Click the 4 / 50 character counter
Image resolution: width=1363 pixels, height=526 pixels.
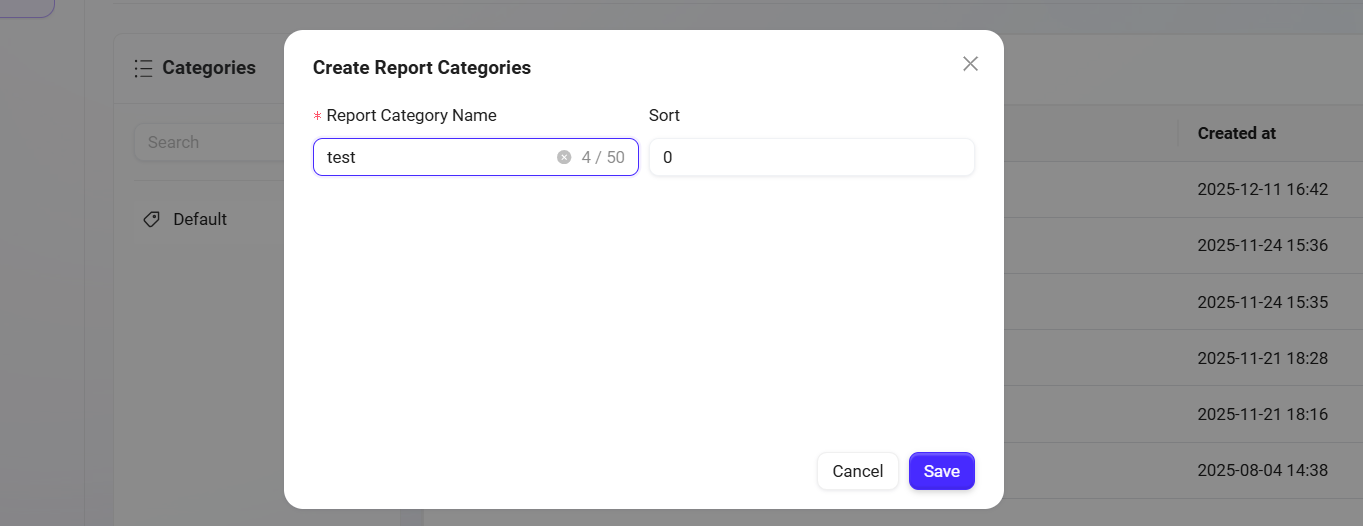(603, 157)
